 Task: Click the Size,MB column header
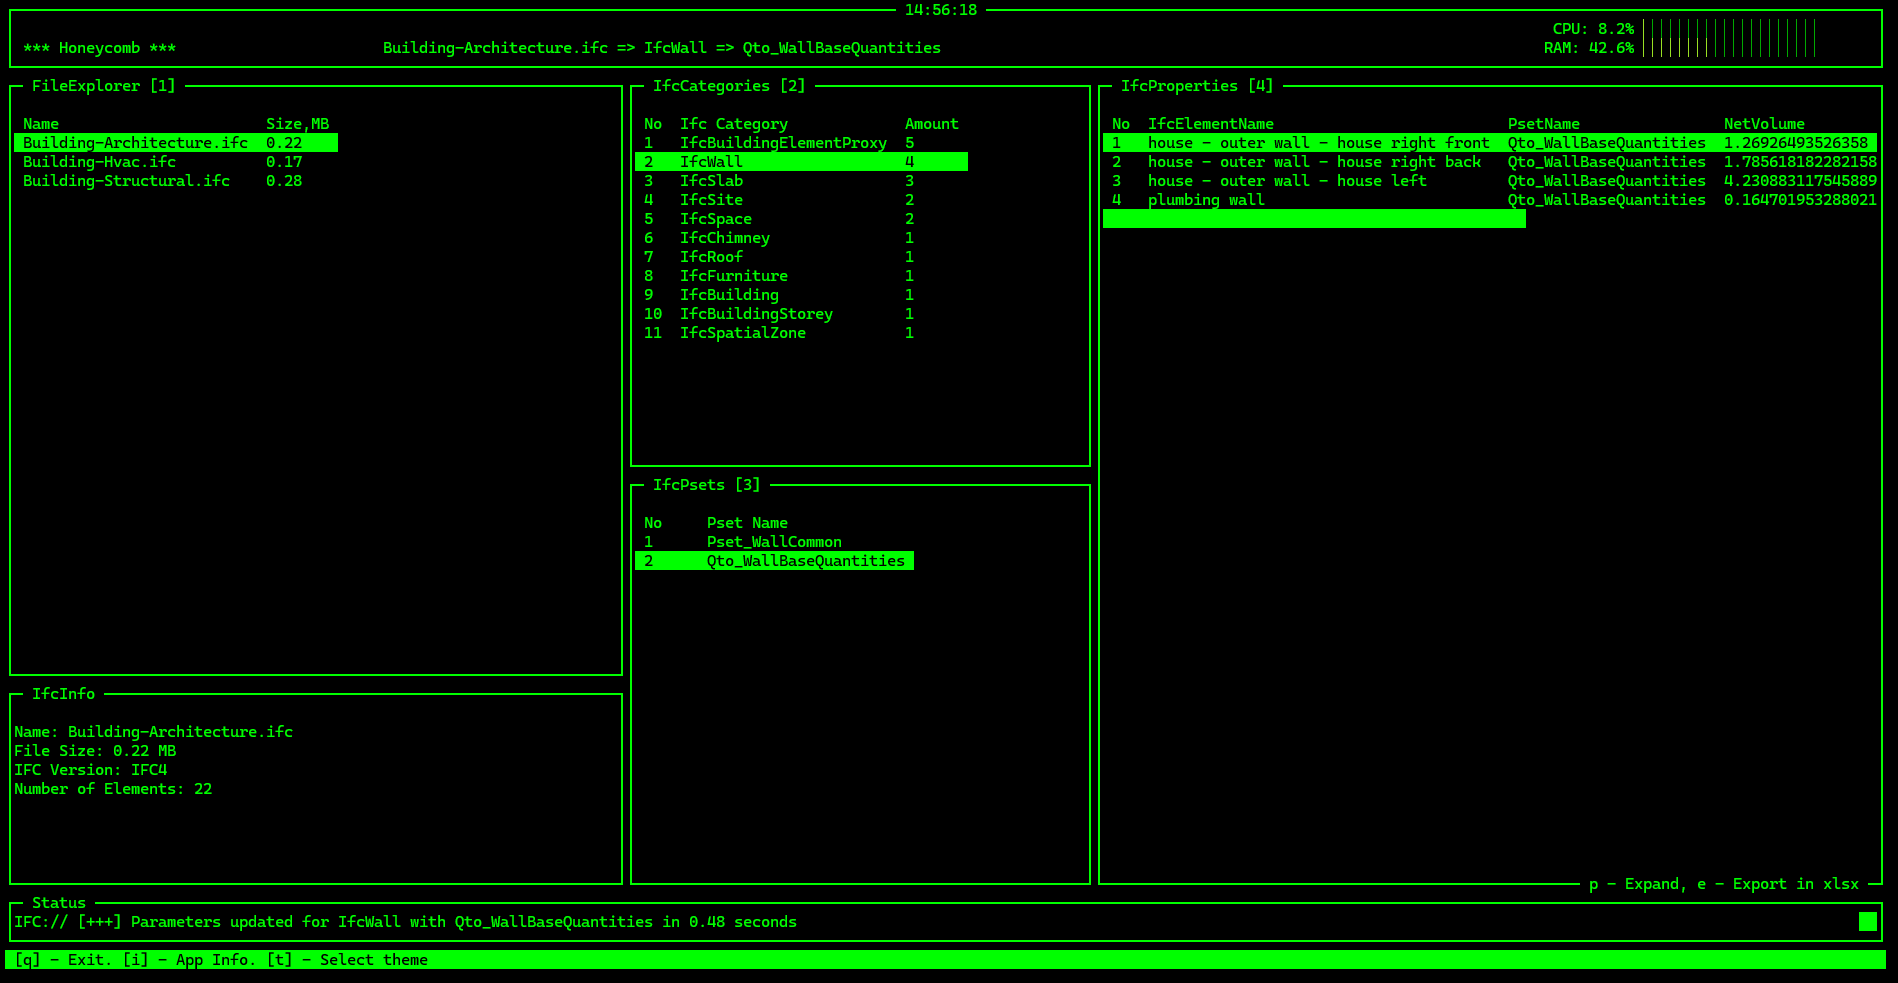(297, 124)
